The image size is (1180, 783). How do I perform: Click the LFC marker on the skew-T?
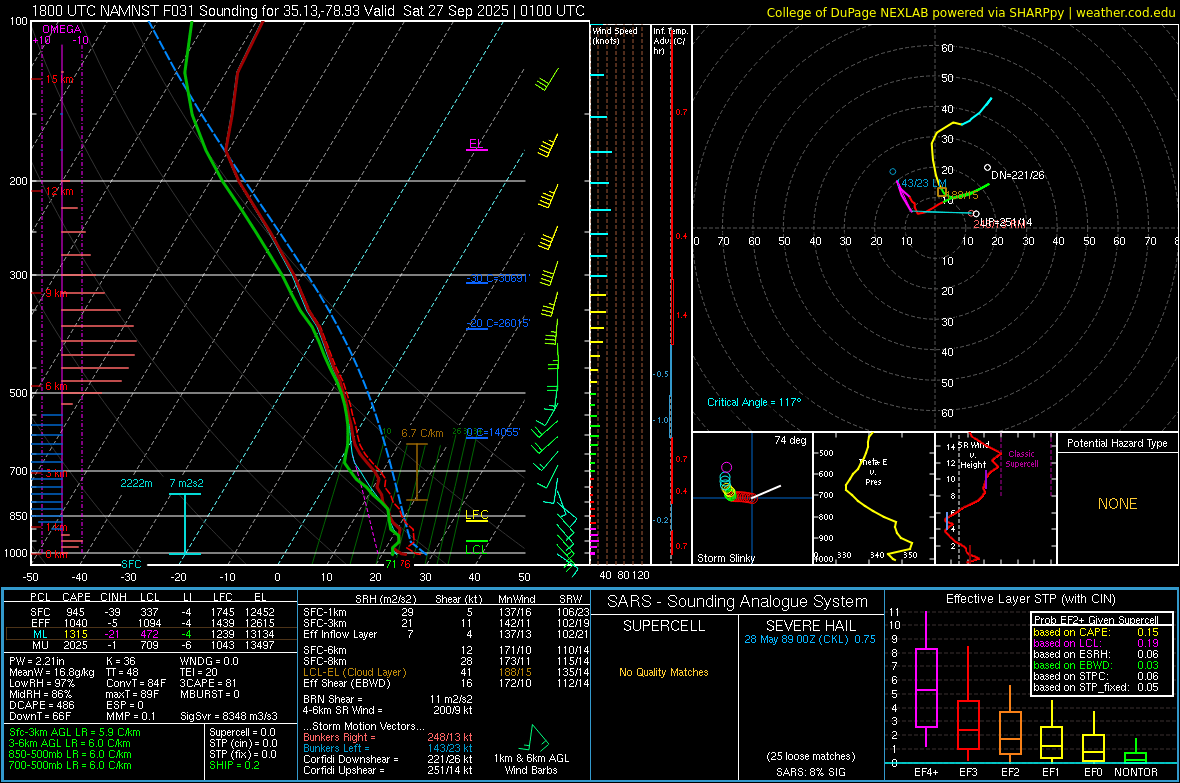click(477, 516)
